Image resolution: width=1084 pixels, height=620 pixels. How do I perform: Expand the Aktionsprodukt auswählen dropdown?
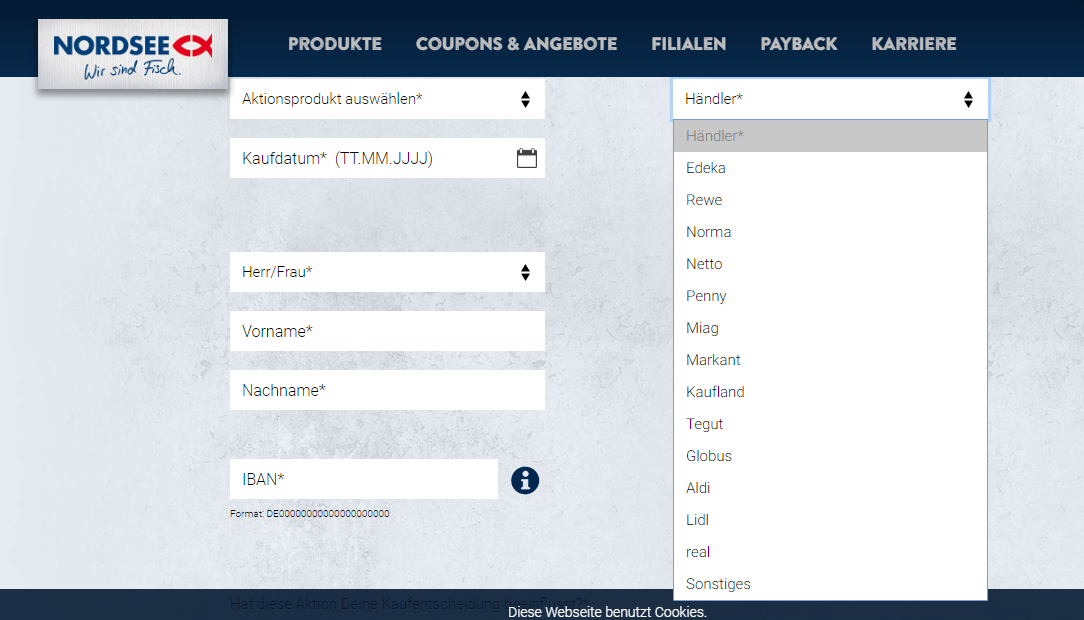point(387,99)
